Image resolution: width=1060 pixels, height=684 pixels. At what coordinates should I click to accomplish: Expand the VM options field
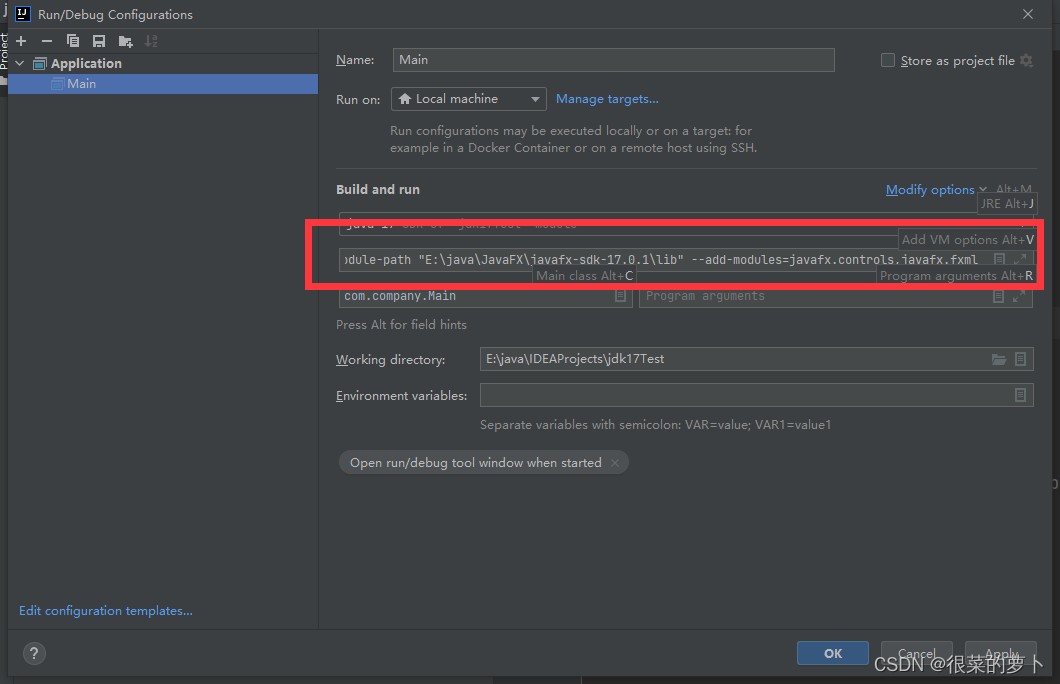[x=1019, y=259]
